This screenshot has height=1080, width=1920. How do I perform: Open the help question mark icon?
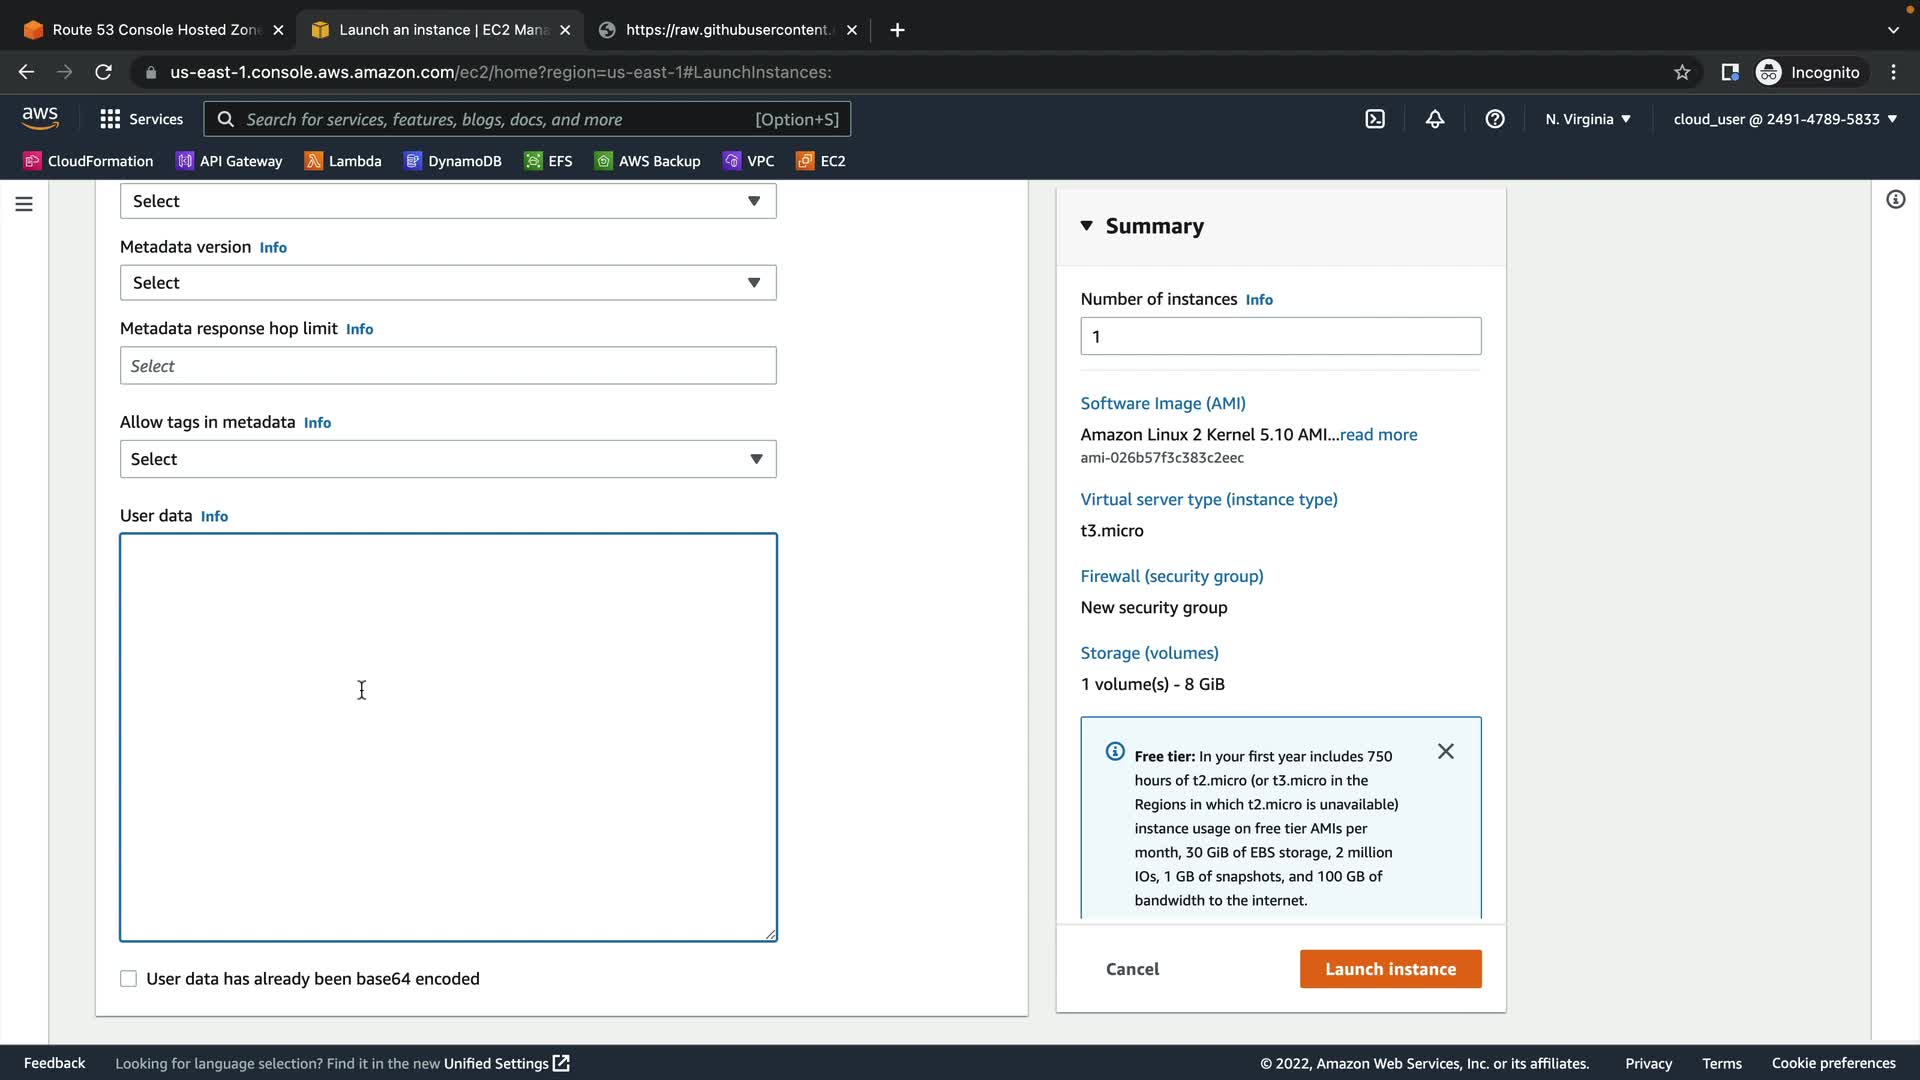tap(1495, 119)
